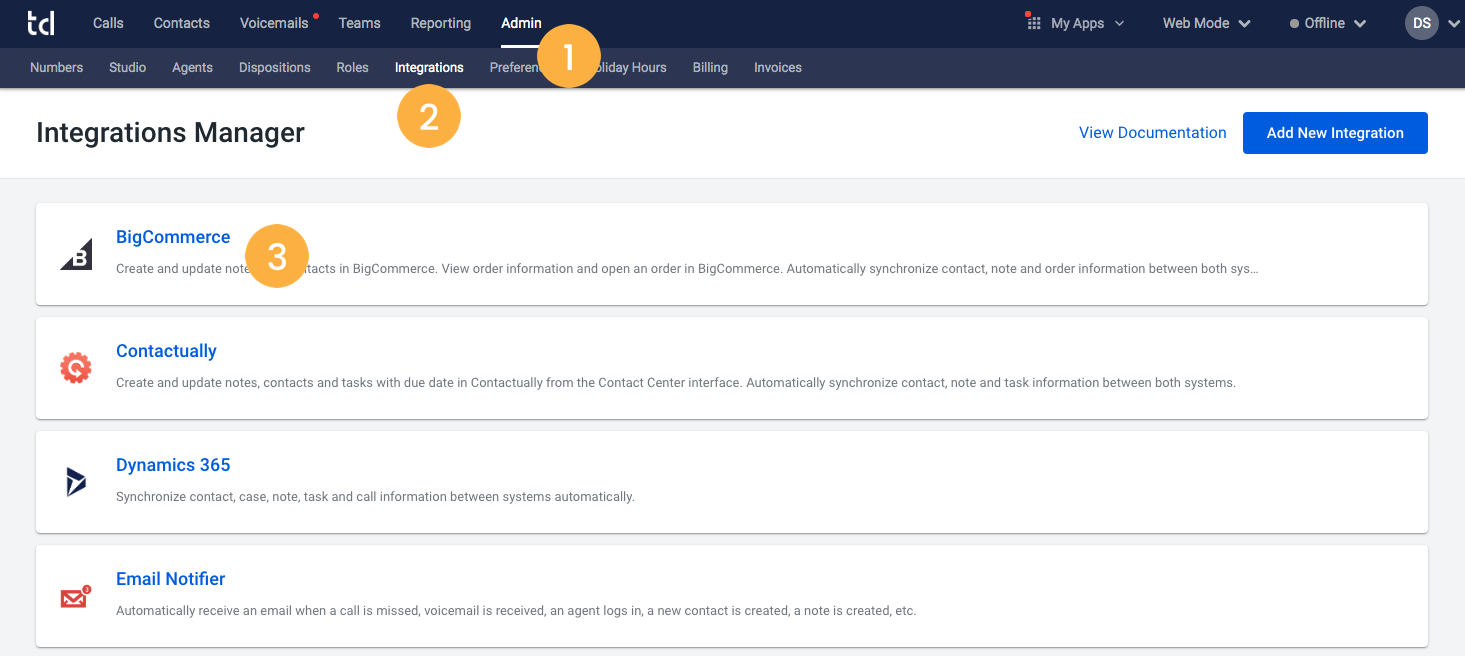Screen dimensions: 1465x656
Task: Open the DS user avatar
Action: click(1421, 23)
